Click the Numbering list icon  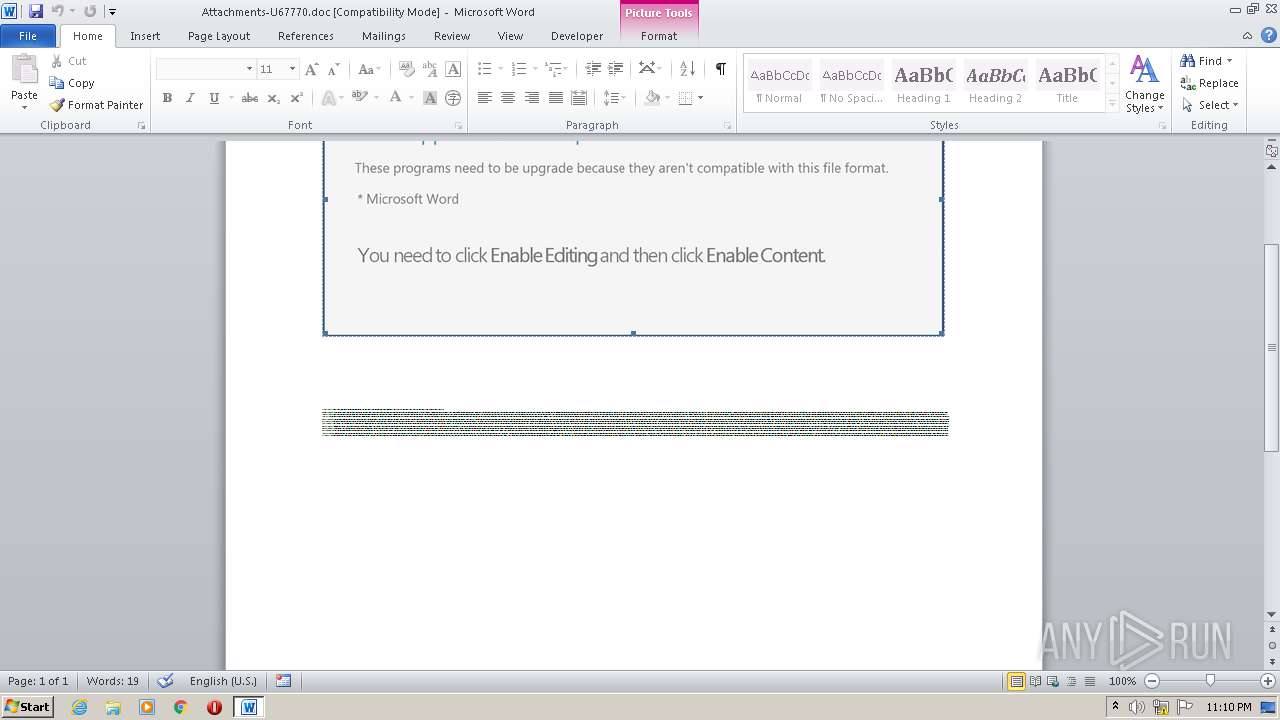click(518, 69)
